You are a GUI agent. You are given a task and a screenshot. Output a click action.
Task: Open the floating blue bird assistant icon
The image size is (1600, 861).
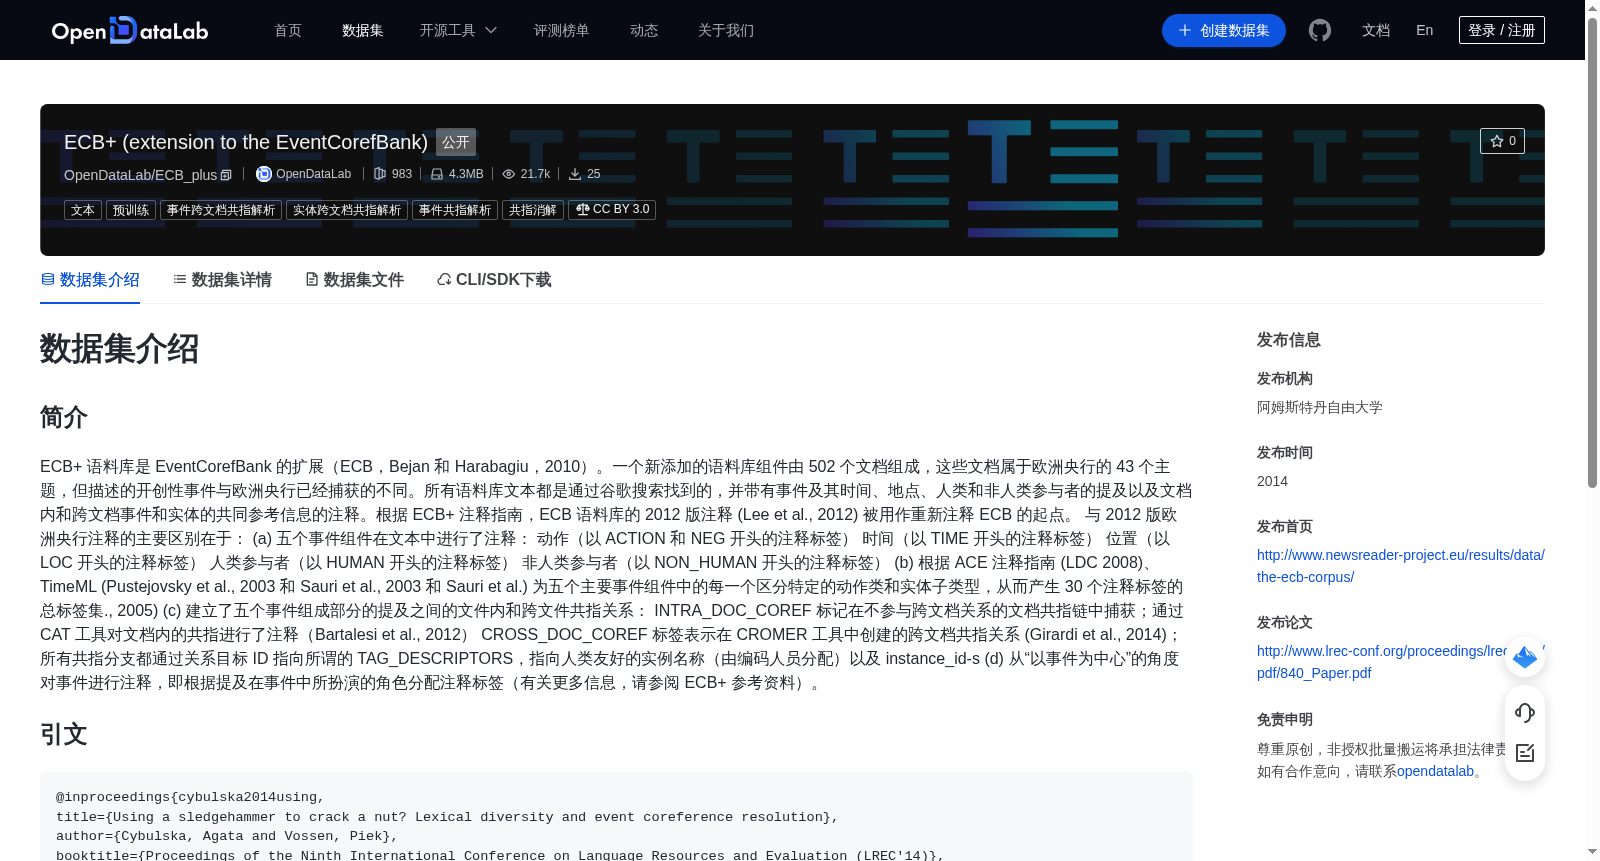[x=1525, y=657]
